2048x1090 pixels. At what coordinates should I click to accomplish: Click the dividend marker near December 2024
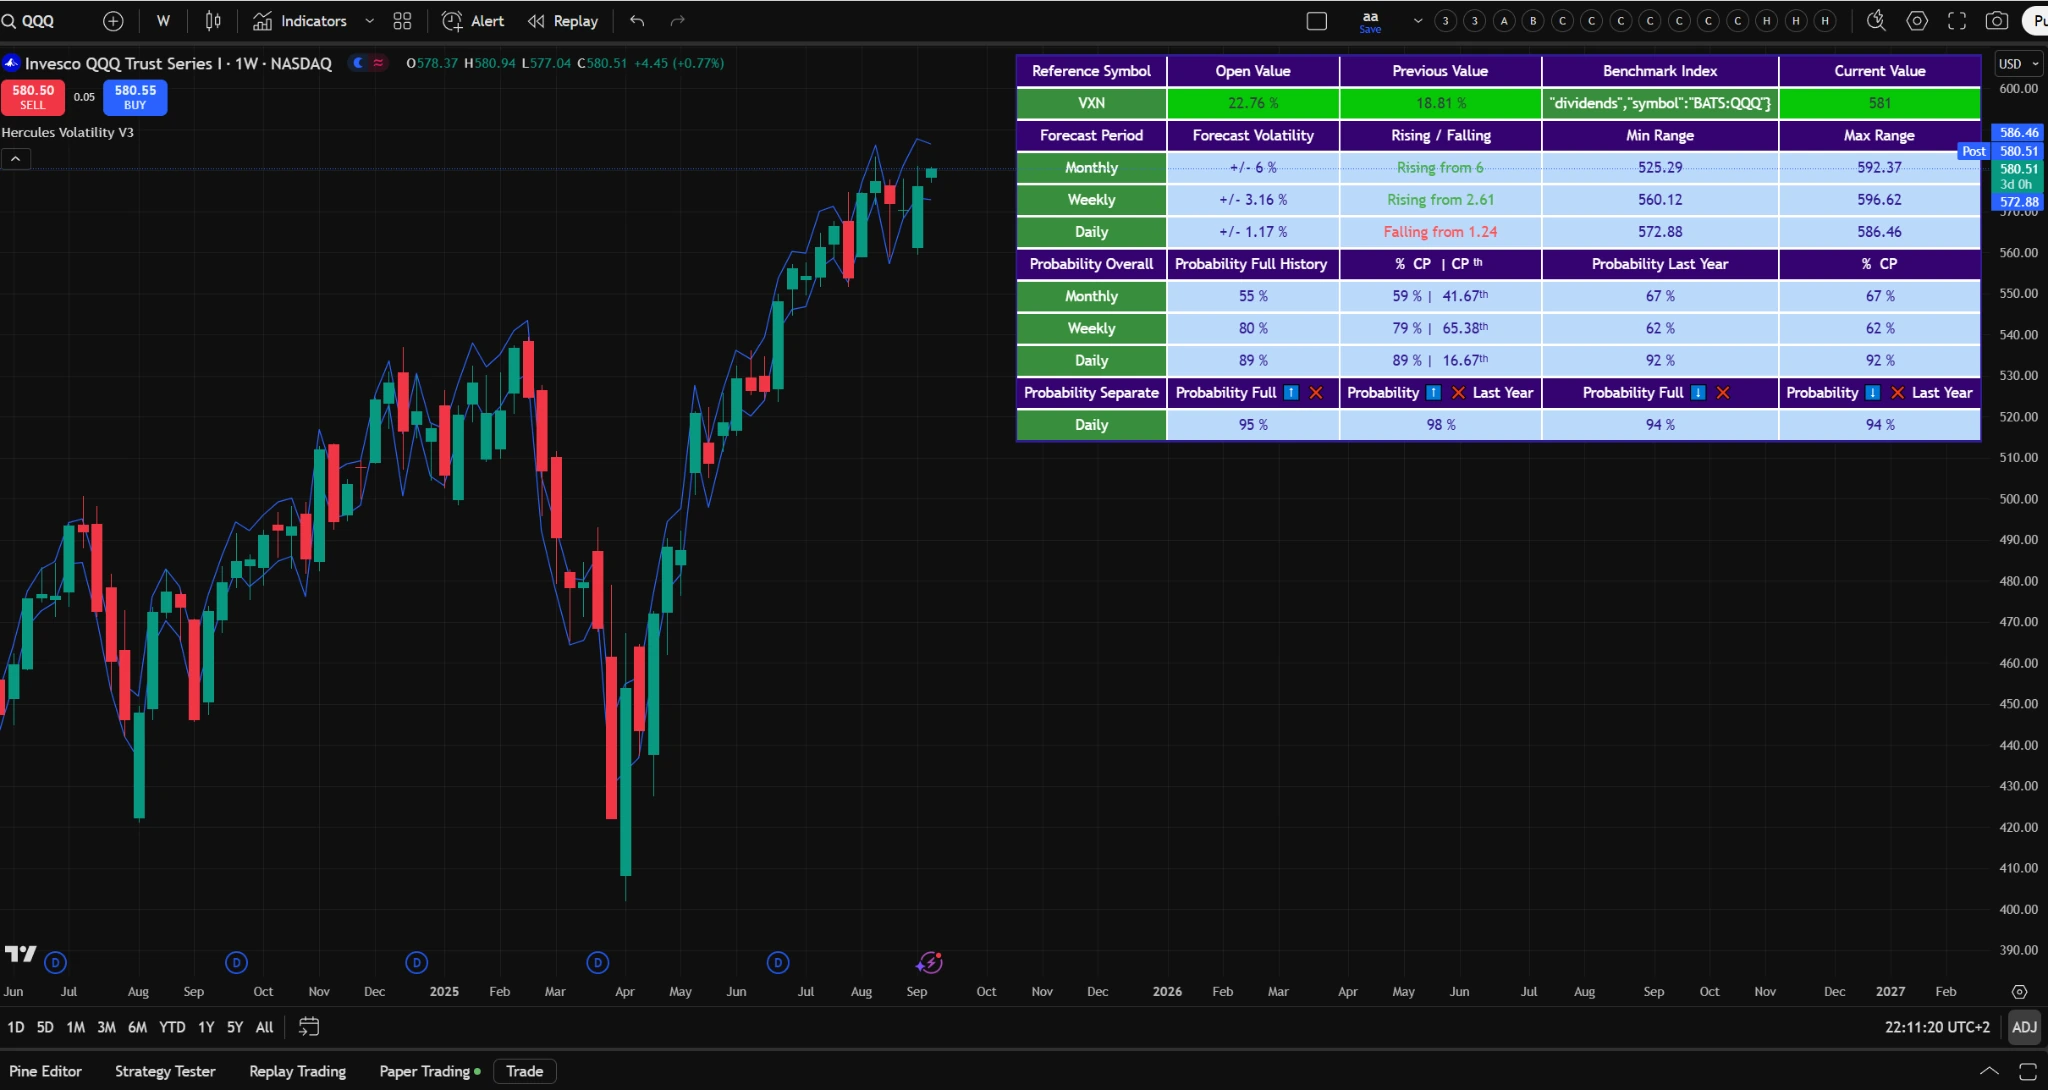pyautogui.click(x=416, y=963)
